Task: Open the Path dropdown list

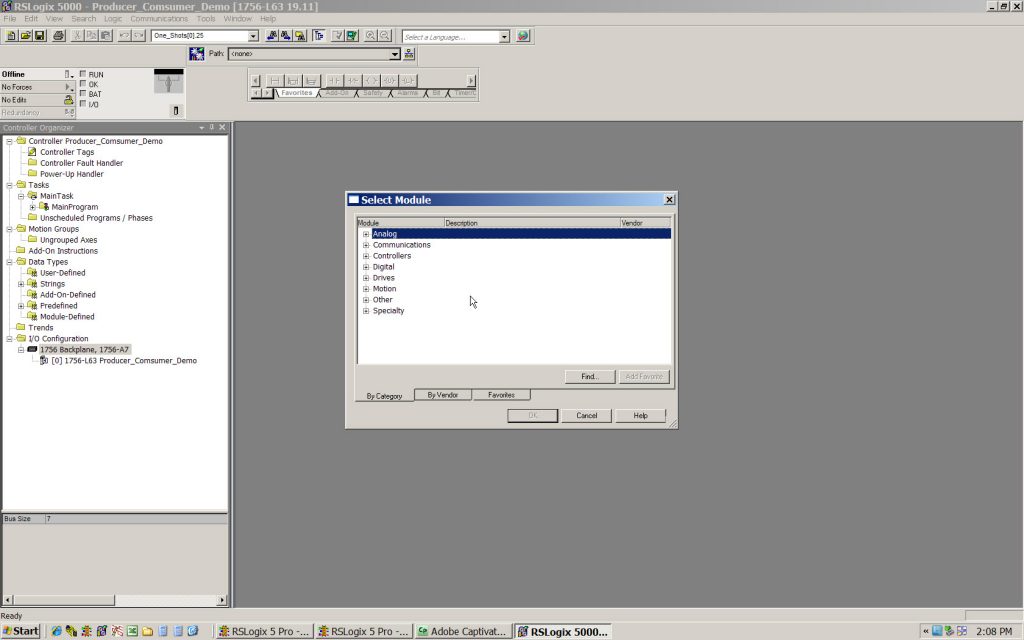Action: click(x=394, y=54)
